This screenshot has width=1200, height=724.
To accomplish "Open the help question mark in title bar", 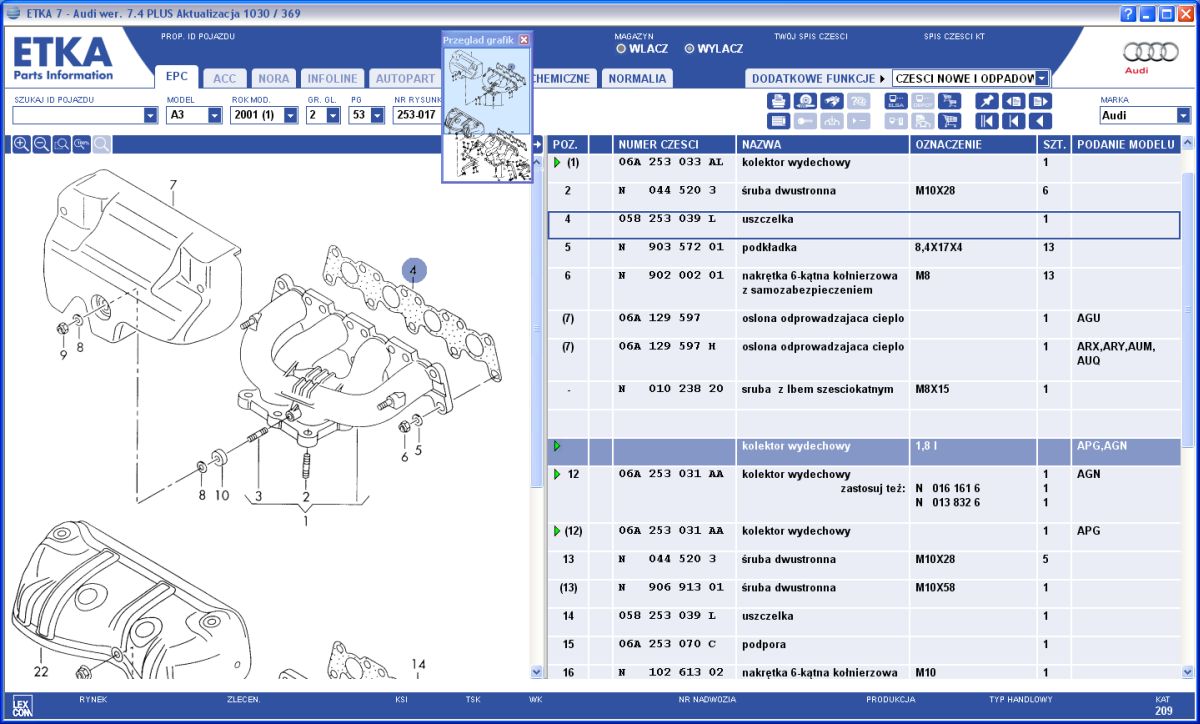I will tap(1128, 13).
